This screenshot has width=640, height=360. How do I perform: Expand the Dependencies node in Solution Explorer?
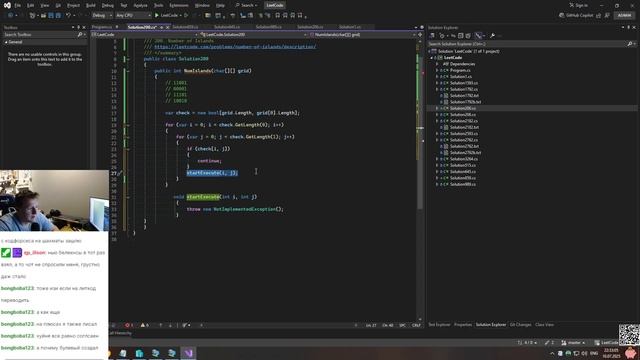[437, 64]
